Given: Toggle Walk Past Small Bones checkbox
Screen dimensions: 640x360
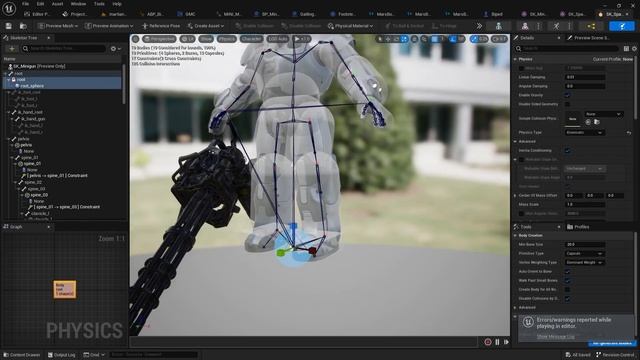Looking at the screenshot, I should 567,280.
